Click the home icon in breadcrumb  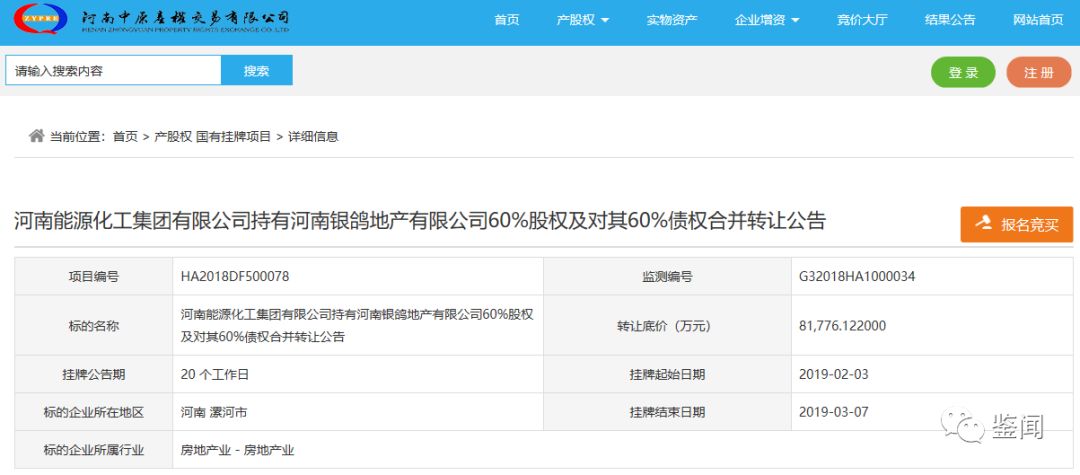coord(36,136)
